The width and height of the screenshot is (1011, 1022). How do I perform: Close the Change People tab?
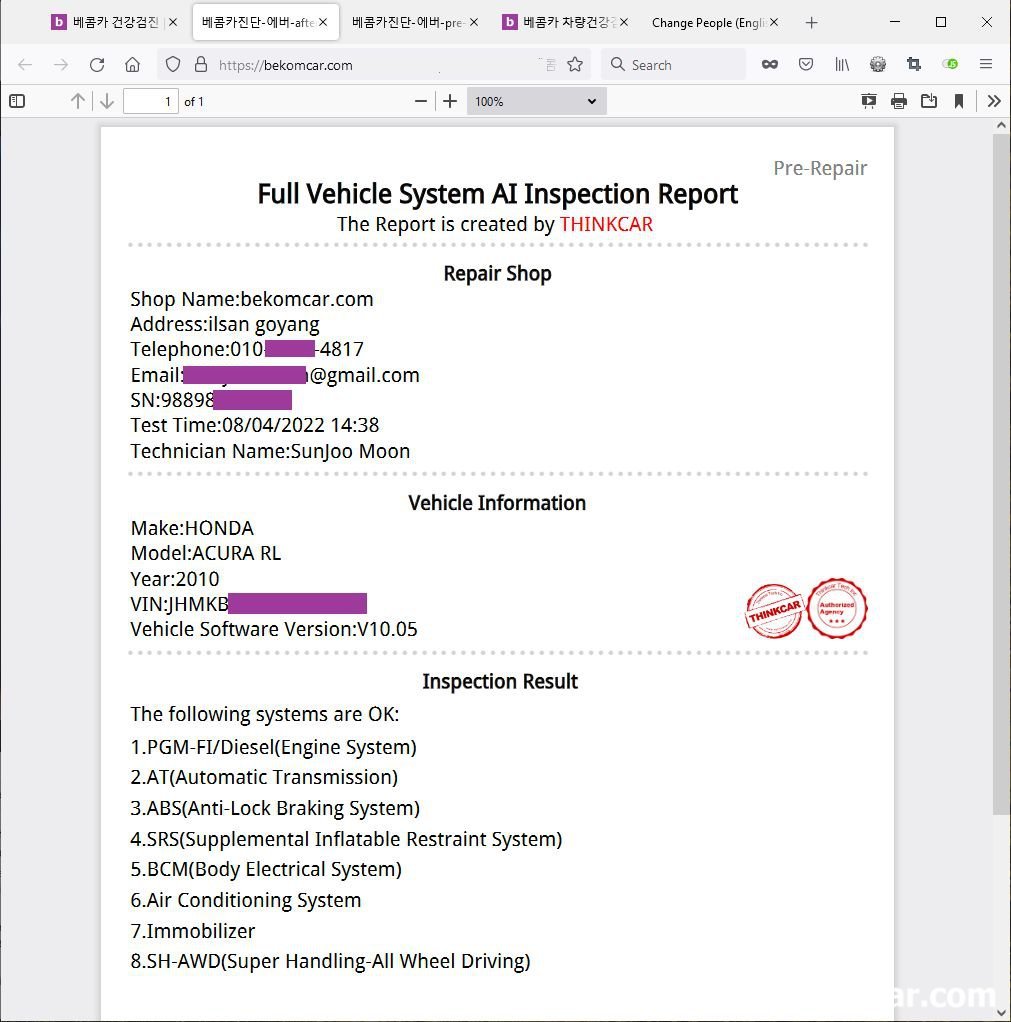click(774, 23)
